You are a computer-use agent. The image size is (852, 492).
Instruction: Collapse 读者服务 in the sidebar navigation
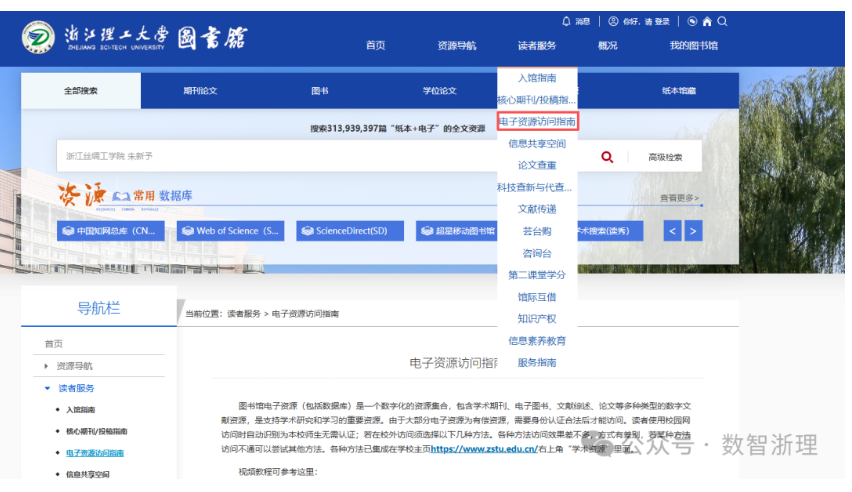click(x=47, y=388)
